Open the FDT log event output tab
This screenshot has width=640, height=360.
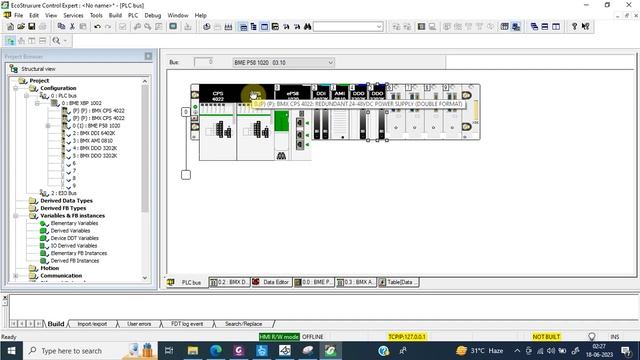(187, 324)
